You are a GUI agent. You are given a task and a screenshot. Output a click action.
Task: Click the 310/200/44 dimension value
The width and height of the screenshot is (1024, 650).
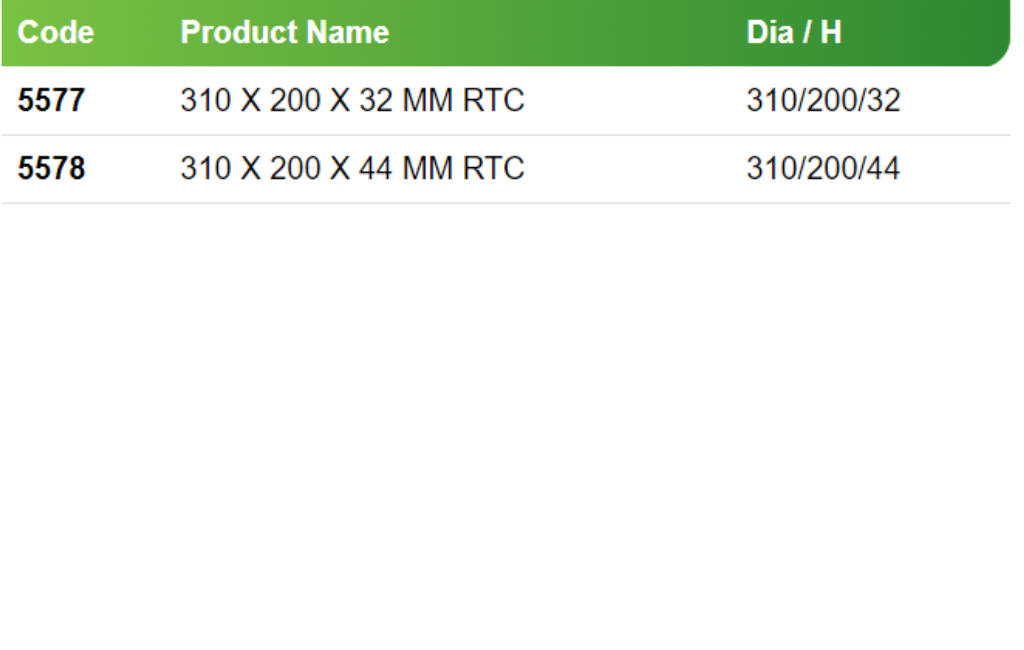tap(823, 169)
